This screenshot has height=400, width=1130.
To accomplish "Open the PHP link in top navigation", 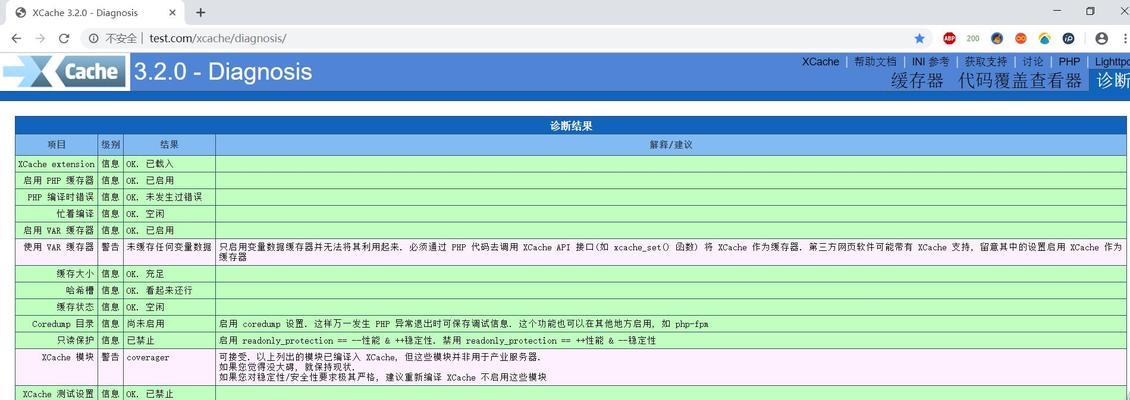I will pyautogui.click(x=1069, y=62).
